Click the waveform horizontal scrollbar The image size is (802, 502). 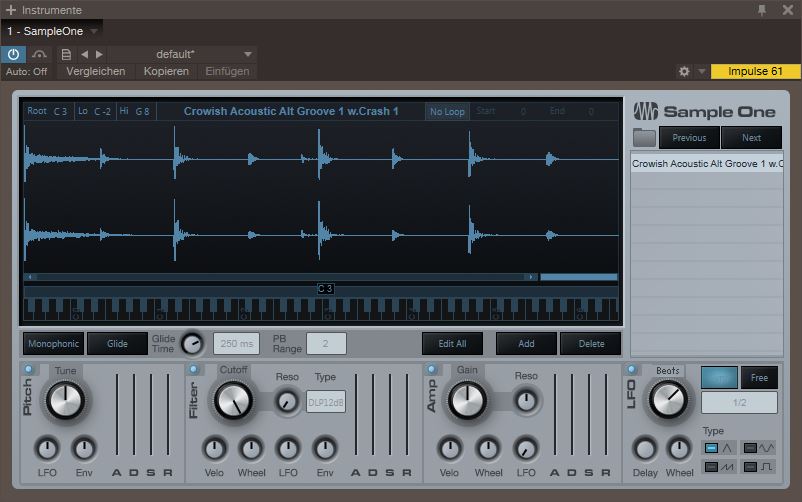pyautogui.click(x=280, y=277)
